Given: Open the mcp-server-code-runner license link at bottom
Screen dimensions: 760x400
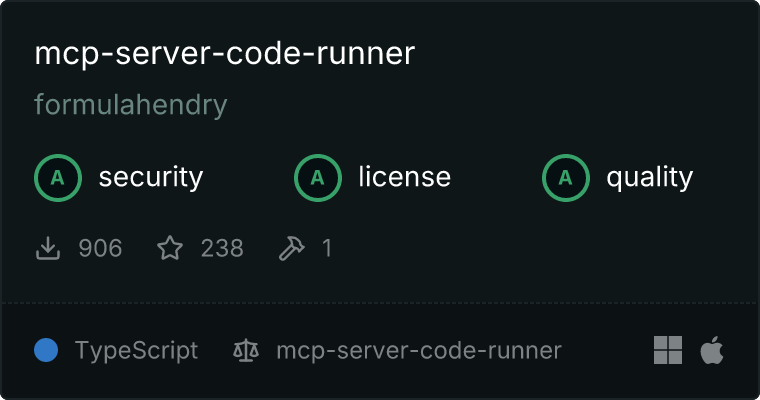Looking at the screenshot, I should point(419,351).
